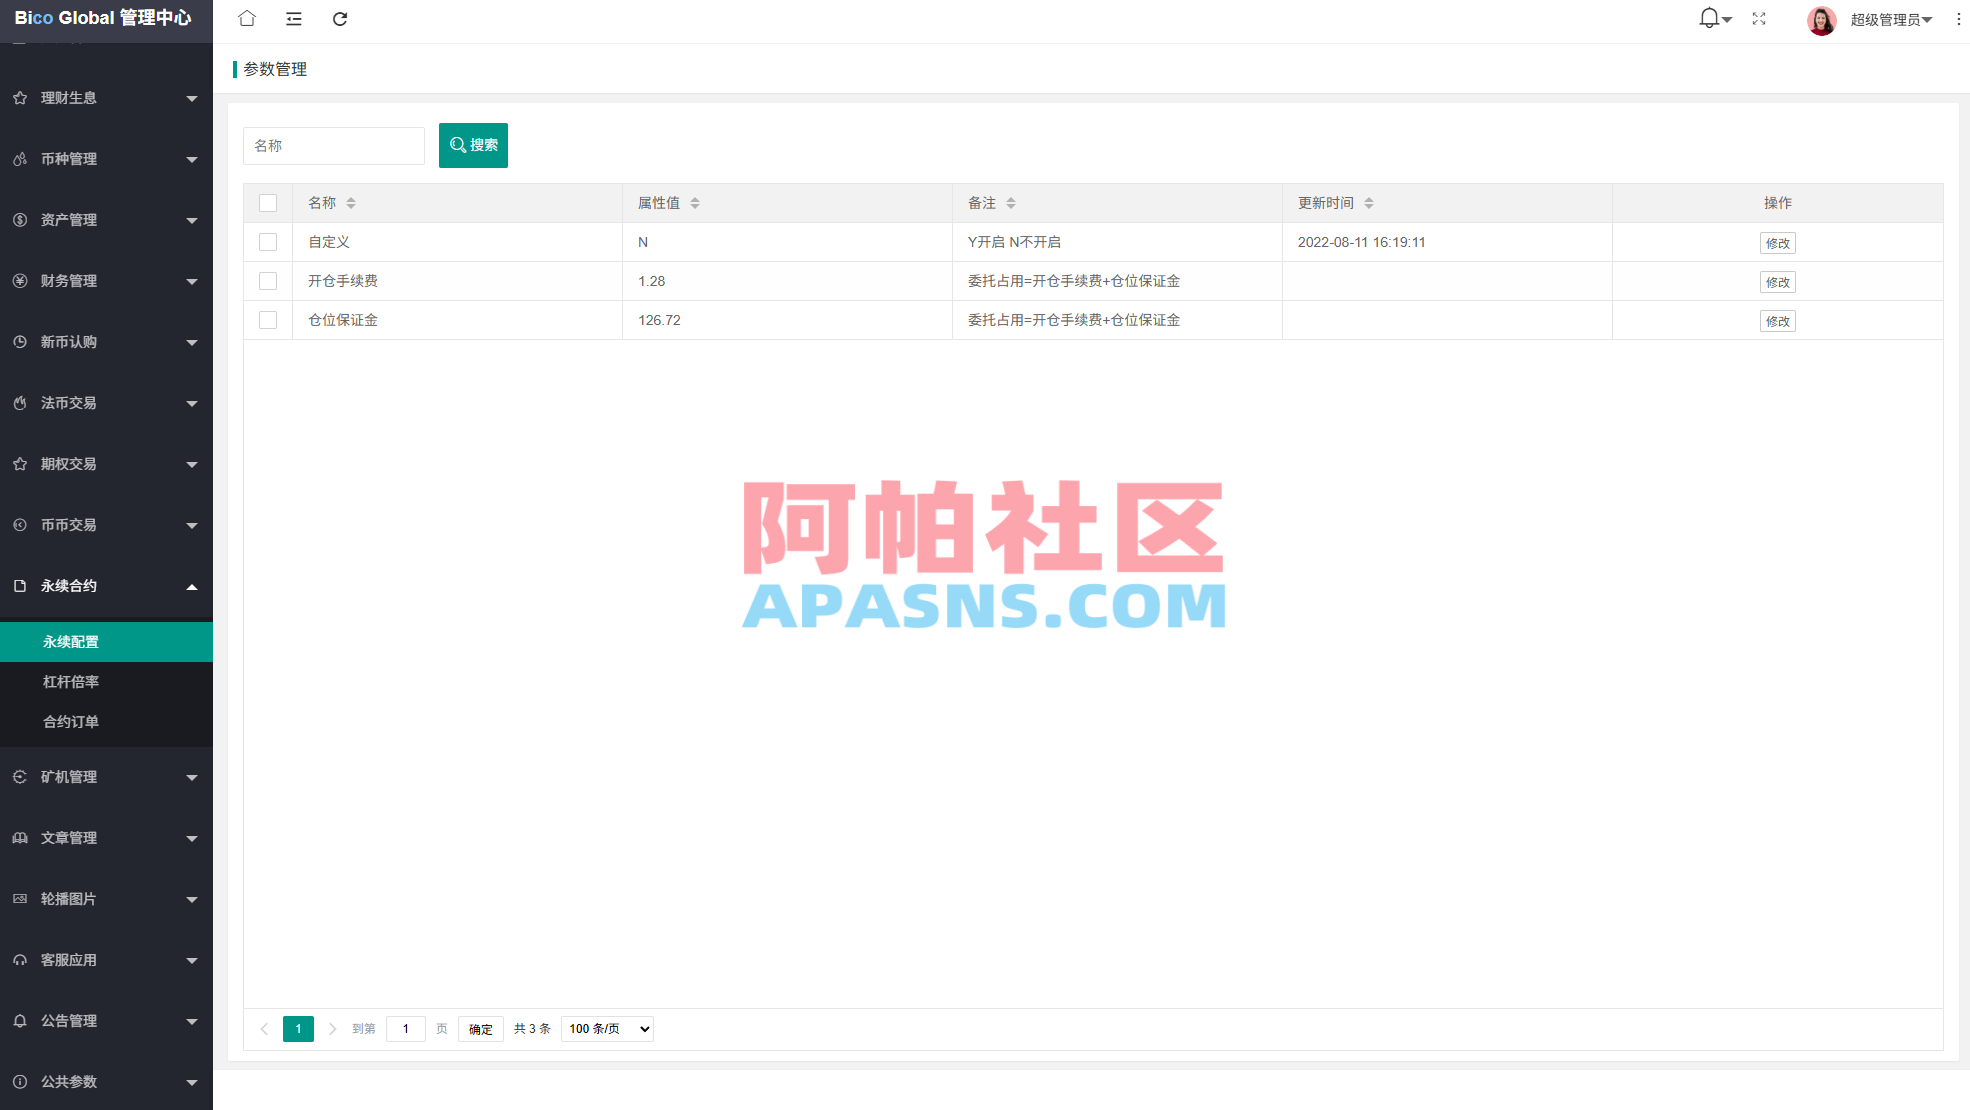Expand the 理财生息 sidebar menu
Viewport: 1970px width, 1110px height.
(x=106, y=97)
